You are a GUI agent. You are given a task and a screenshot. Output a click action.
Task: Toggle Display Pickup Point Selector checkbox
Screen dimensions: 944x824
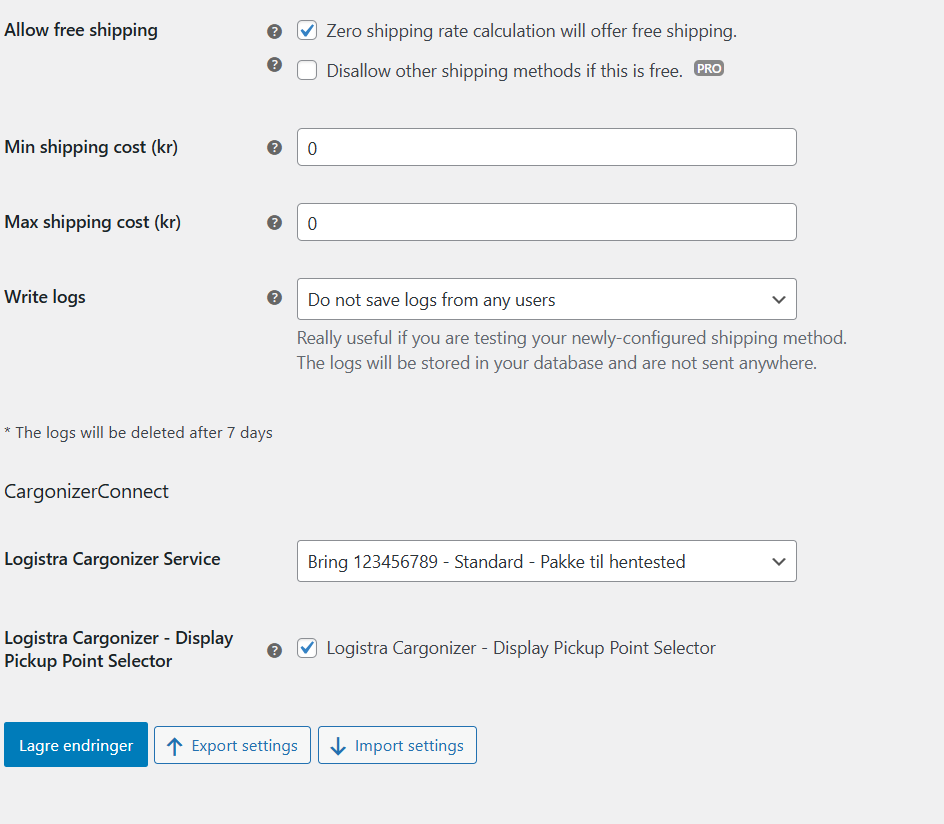point(307,648)
